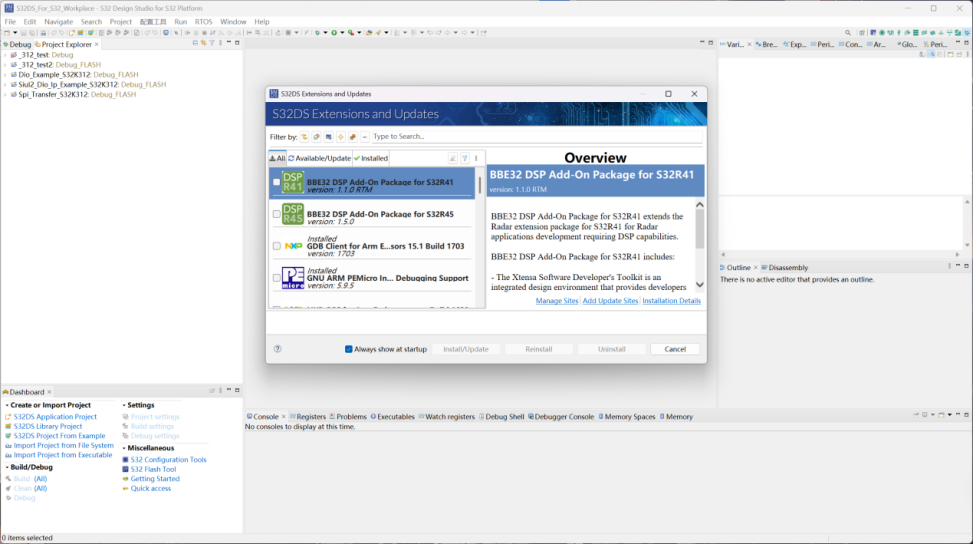973x544 pixels.
Task: Open the Run button dropdown arrow in toolbar
Action: (342, 32)
